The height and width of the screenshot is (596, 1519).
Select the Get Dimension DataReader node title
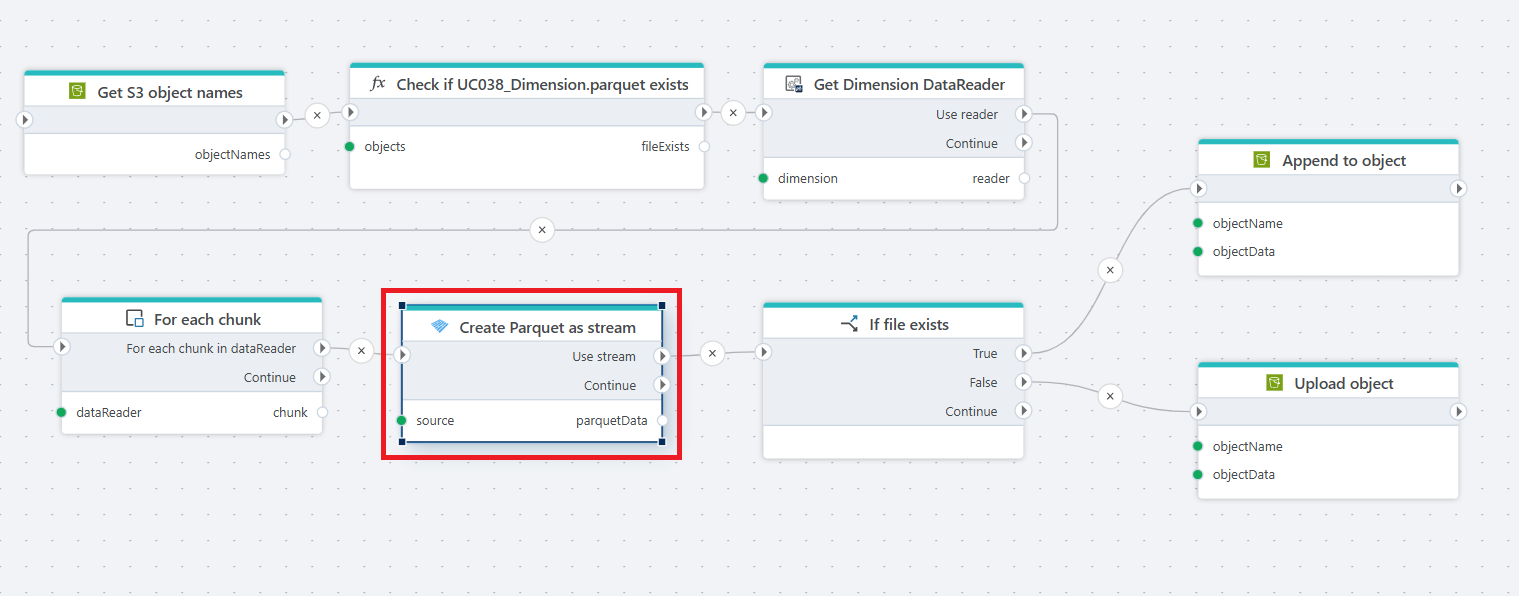[x=909, y=85]
